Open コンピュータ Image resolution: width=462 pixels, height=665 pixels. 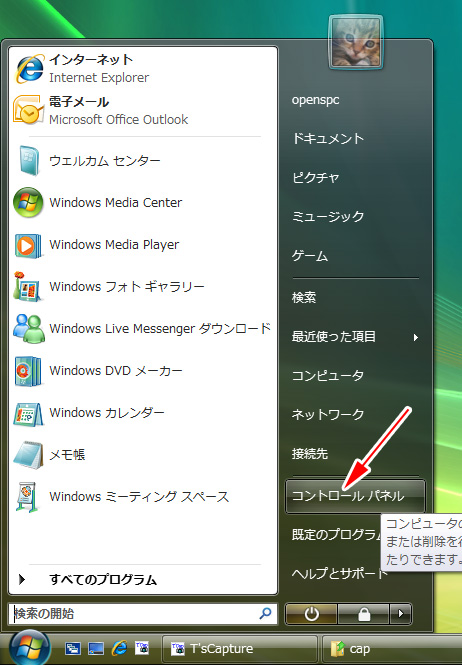[328, 375]
